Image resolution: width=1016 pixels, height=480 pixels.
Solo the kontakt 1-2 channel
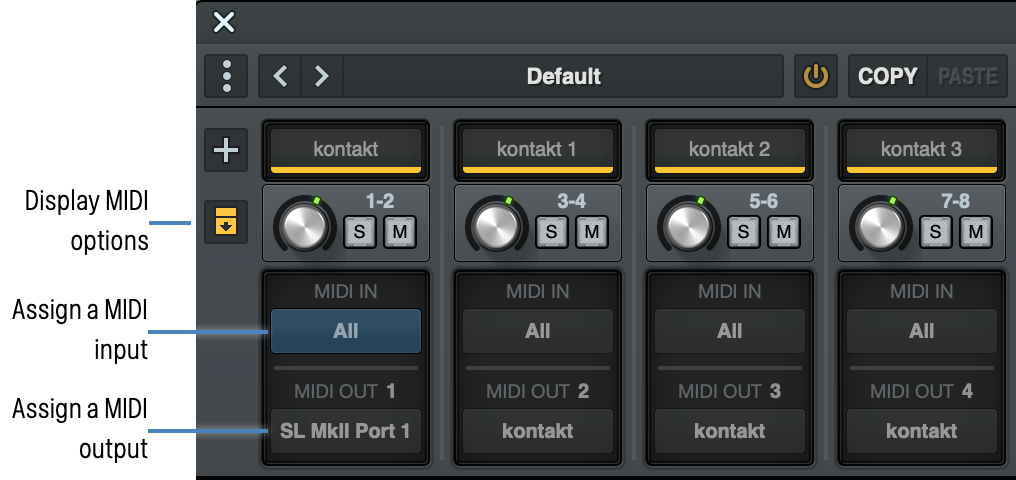click(x=360, y=232)
